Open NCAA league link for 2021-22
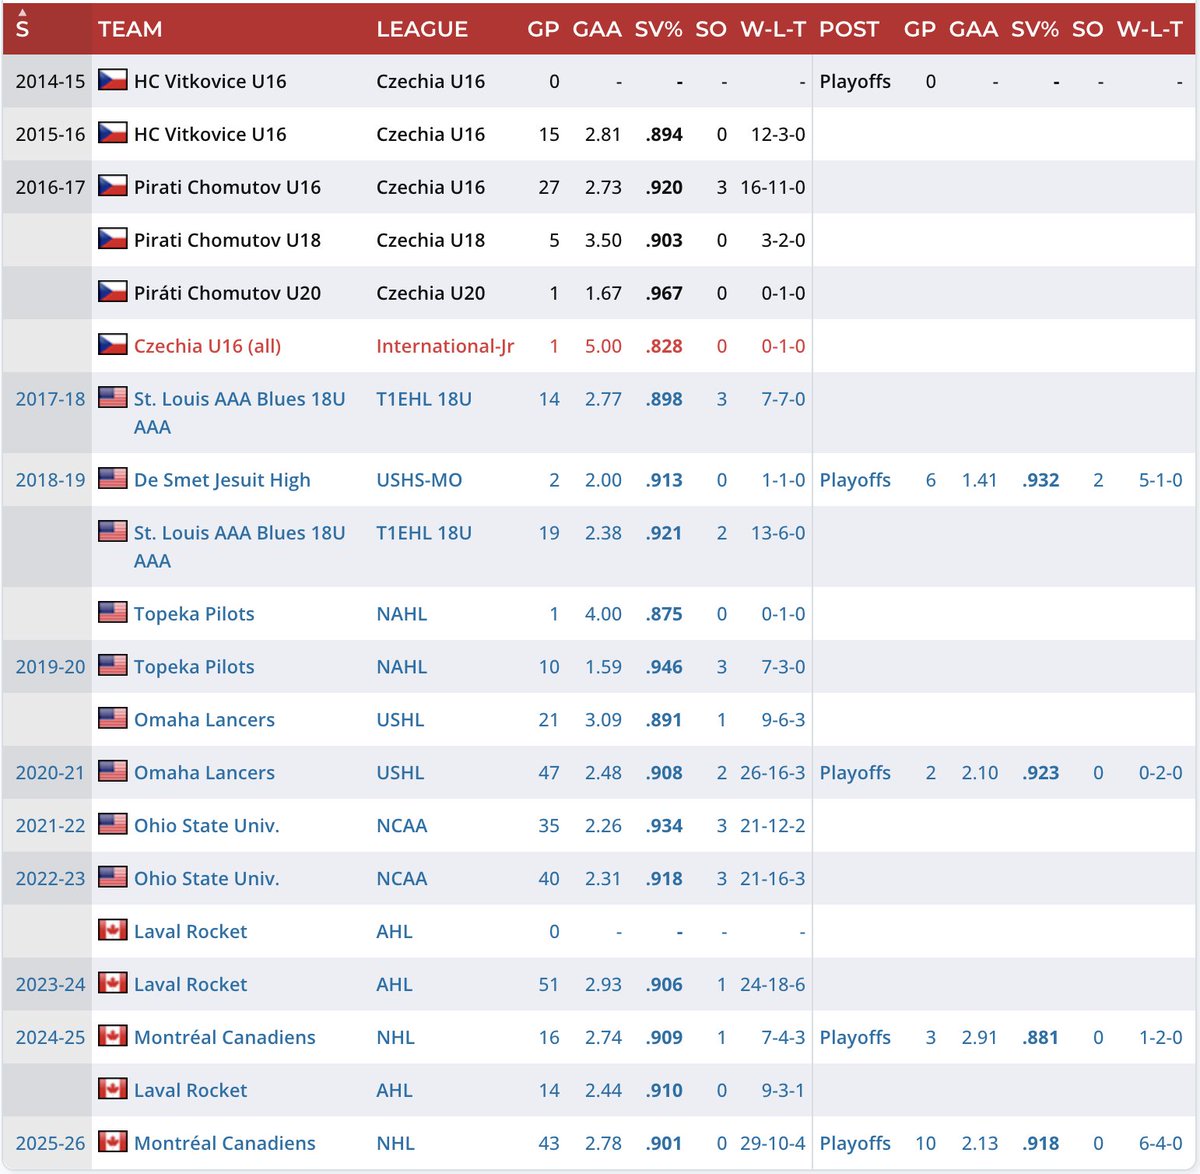Viewport: 1200px width, 1174px height. pos(402,826)
